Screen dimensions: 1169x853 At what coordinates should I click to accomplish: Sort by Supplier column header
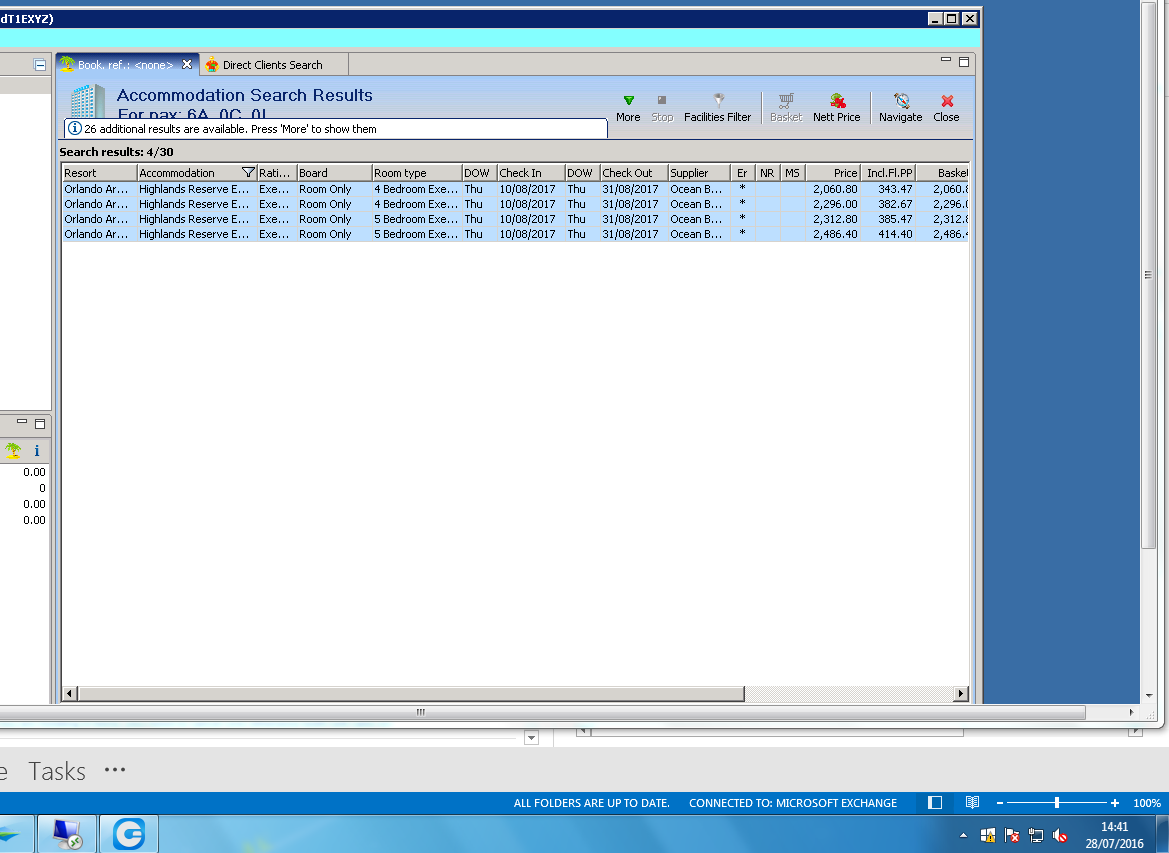click(699, 172)
